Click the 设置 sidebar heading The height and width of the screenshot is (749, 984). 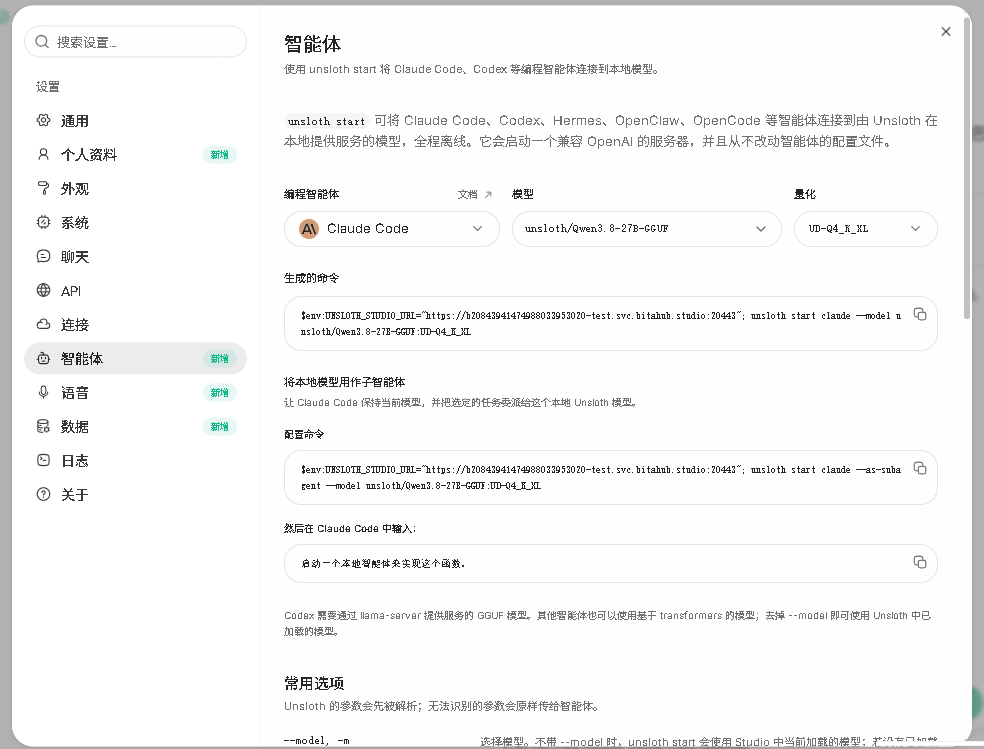pos(48,87)
